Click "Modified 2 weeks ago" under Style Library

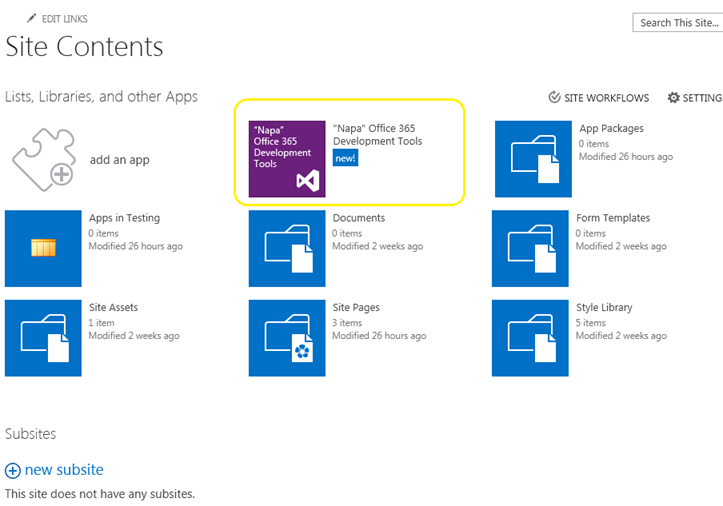[x=621, y=336]
